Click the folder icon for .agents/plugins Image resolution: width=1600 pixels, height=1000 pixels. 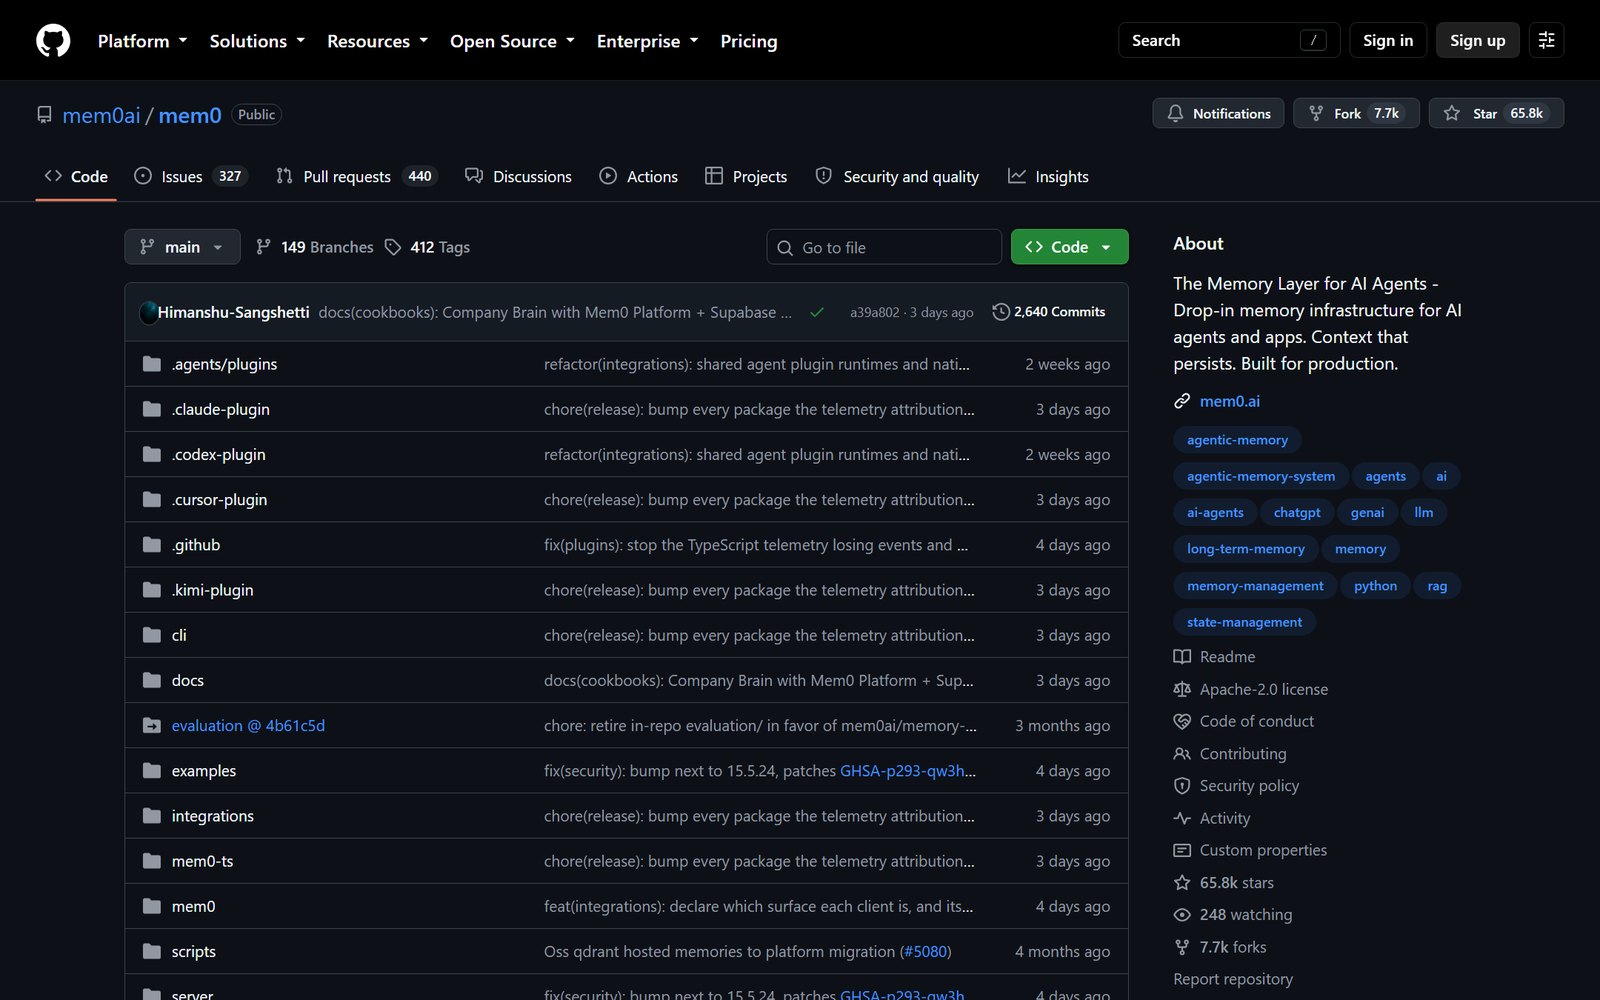(152, 364)
